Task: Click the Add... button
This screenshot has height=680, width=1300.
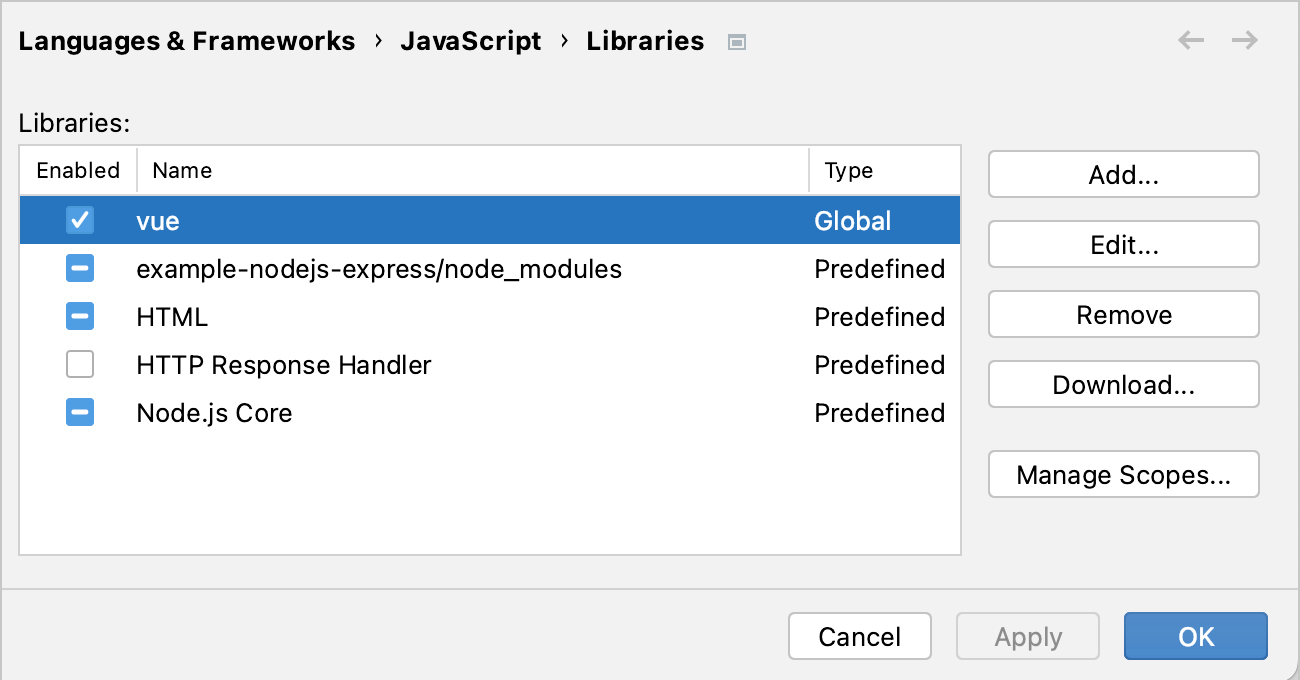Action: coord(1123,174)
